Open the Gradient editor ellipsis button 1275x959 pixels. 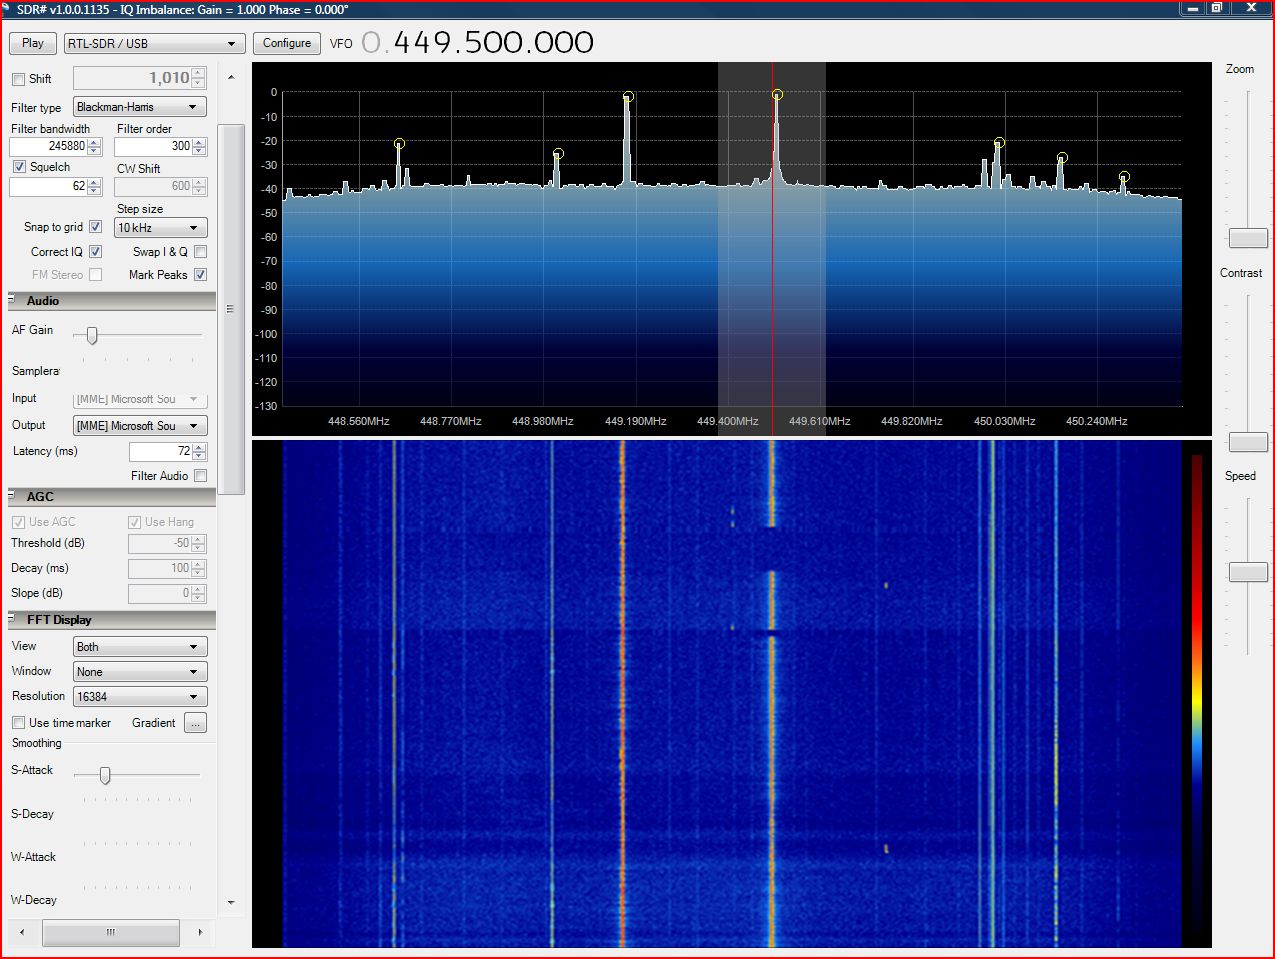click(195, 723)
